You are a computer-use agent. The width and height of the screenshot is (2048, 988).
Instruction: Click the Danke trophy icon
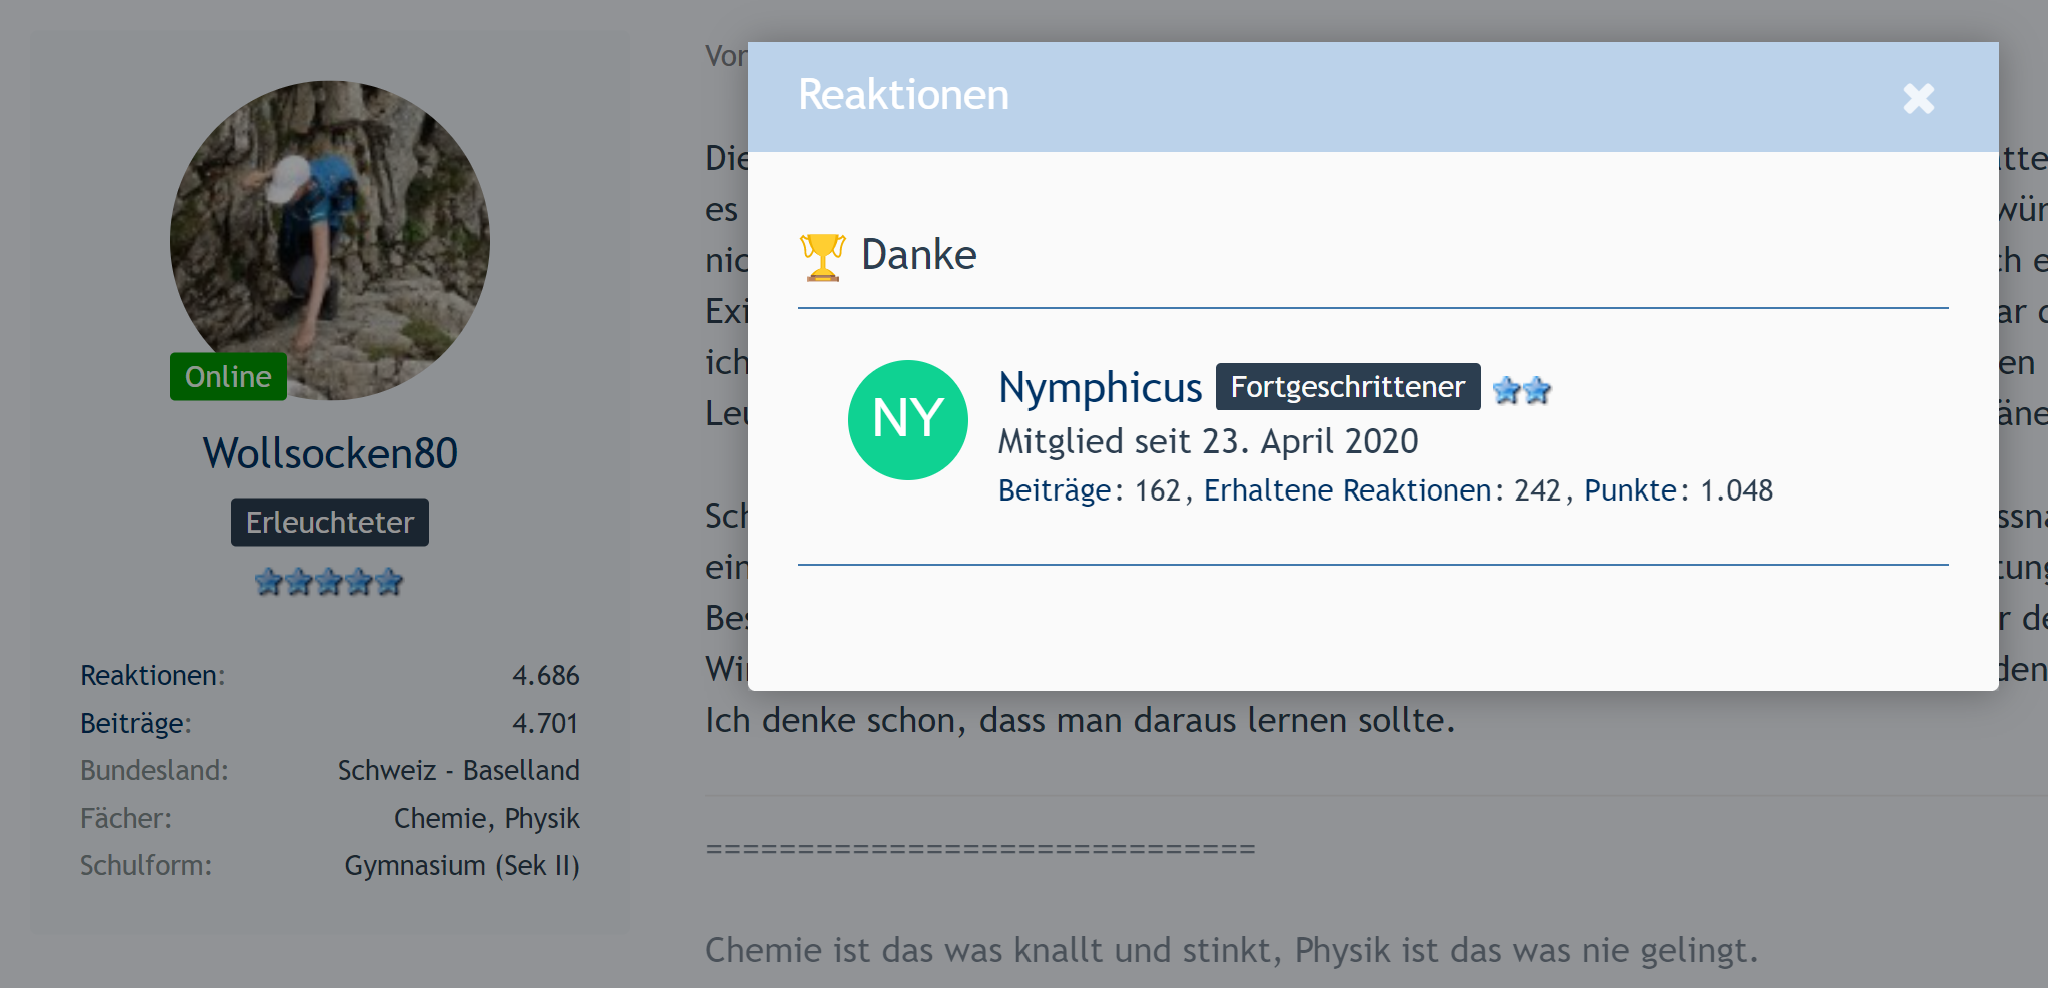pos(822,257)
